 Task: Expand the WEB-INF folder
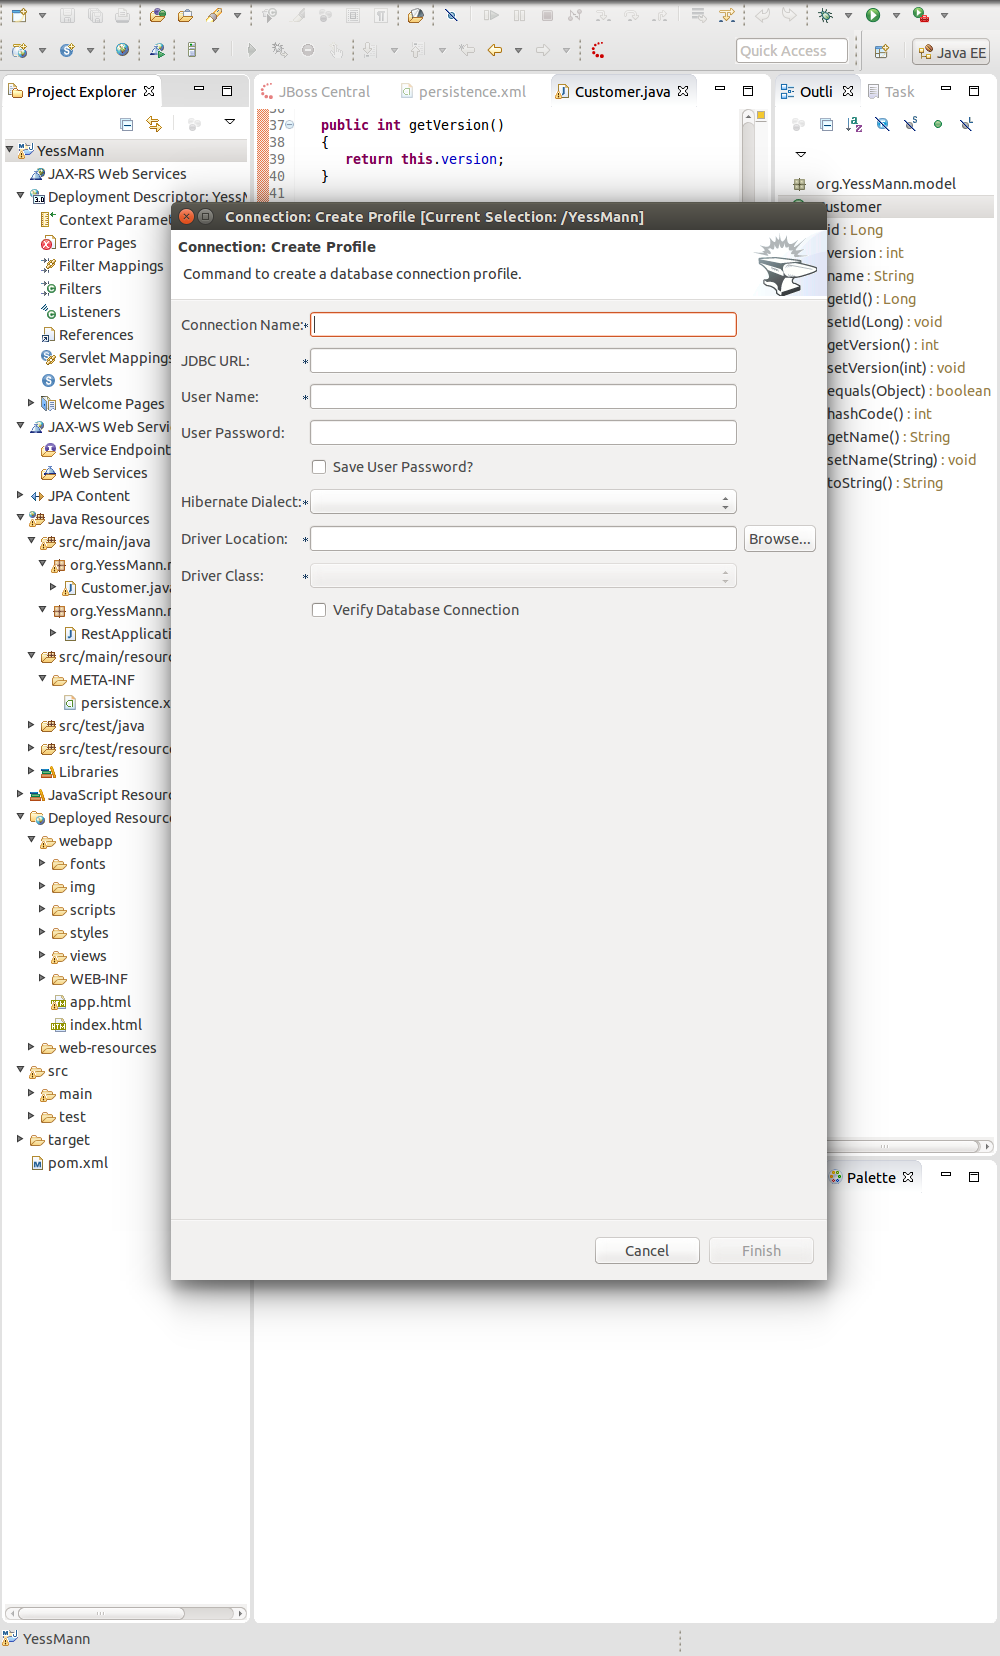click(42, 978)
